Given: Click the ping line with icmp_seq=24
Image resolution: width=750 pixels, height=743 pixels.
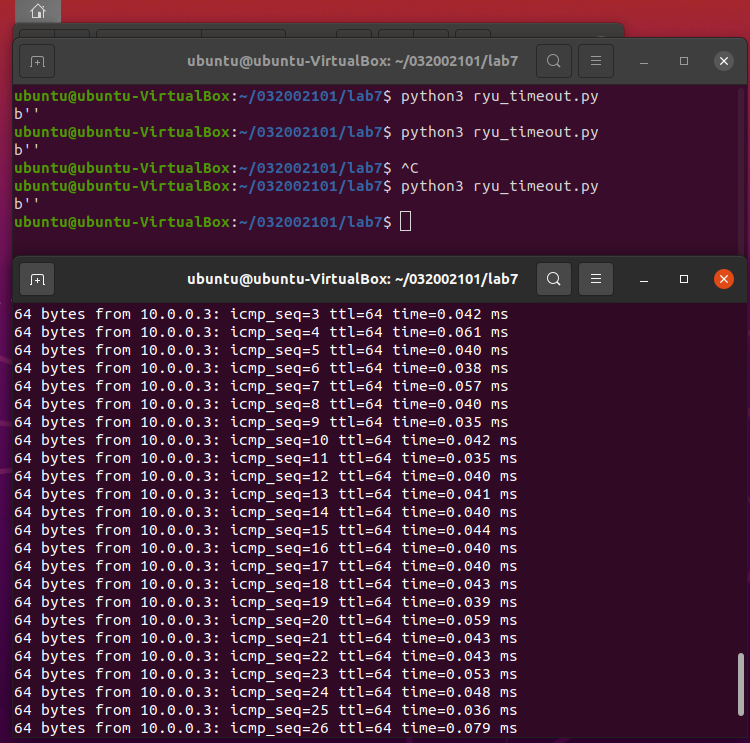Looking at the screenshot, I should tap(265, 692).
